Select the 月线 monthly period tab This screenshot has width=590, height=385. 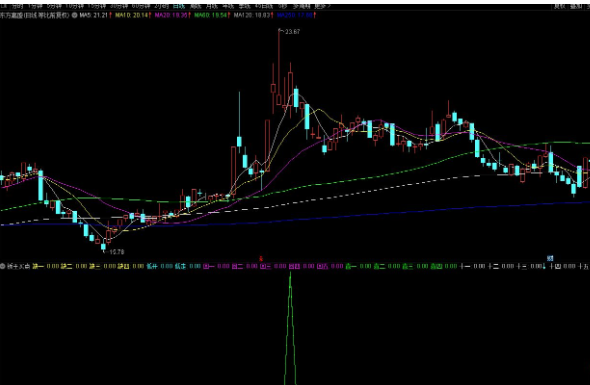[212, 6]
